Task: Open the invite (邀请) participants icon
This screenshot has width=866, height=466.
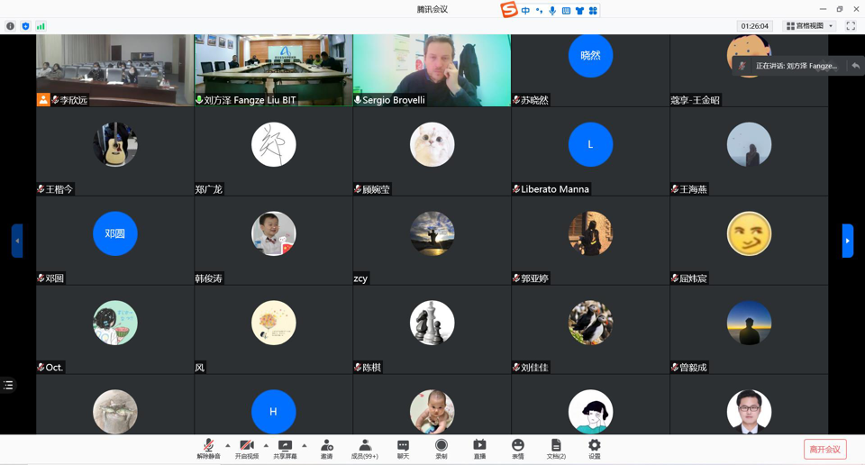Action: coord(326,447)
